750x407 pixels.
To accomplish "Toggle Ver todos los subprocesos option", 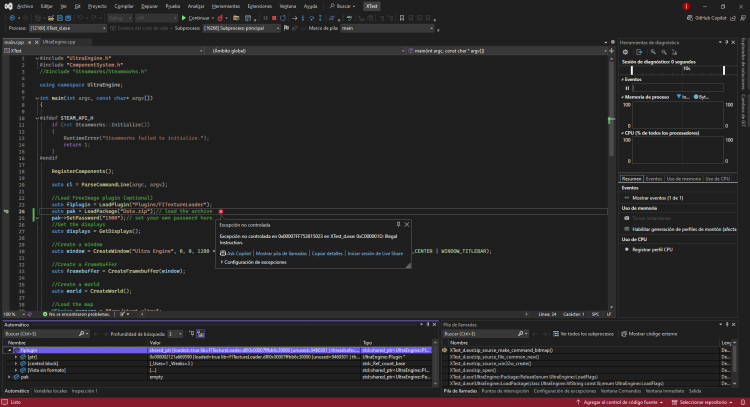I will click(x=583, y=333).
